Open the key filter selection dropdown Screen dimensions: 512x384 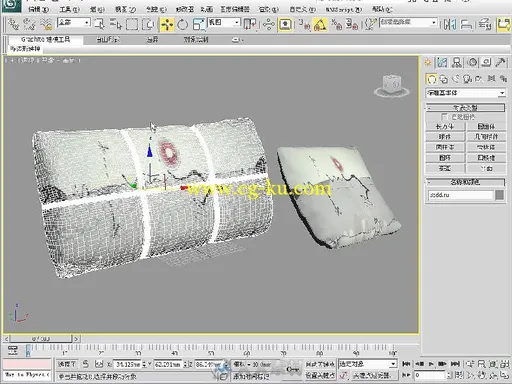click(368, 364)
